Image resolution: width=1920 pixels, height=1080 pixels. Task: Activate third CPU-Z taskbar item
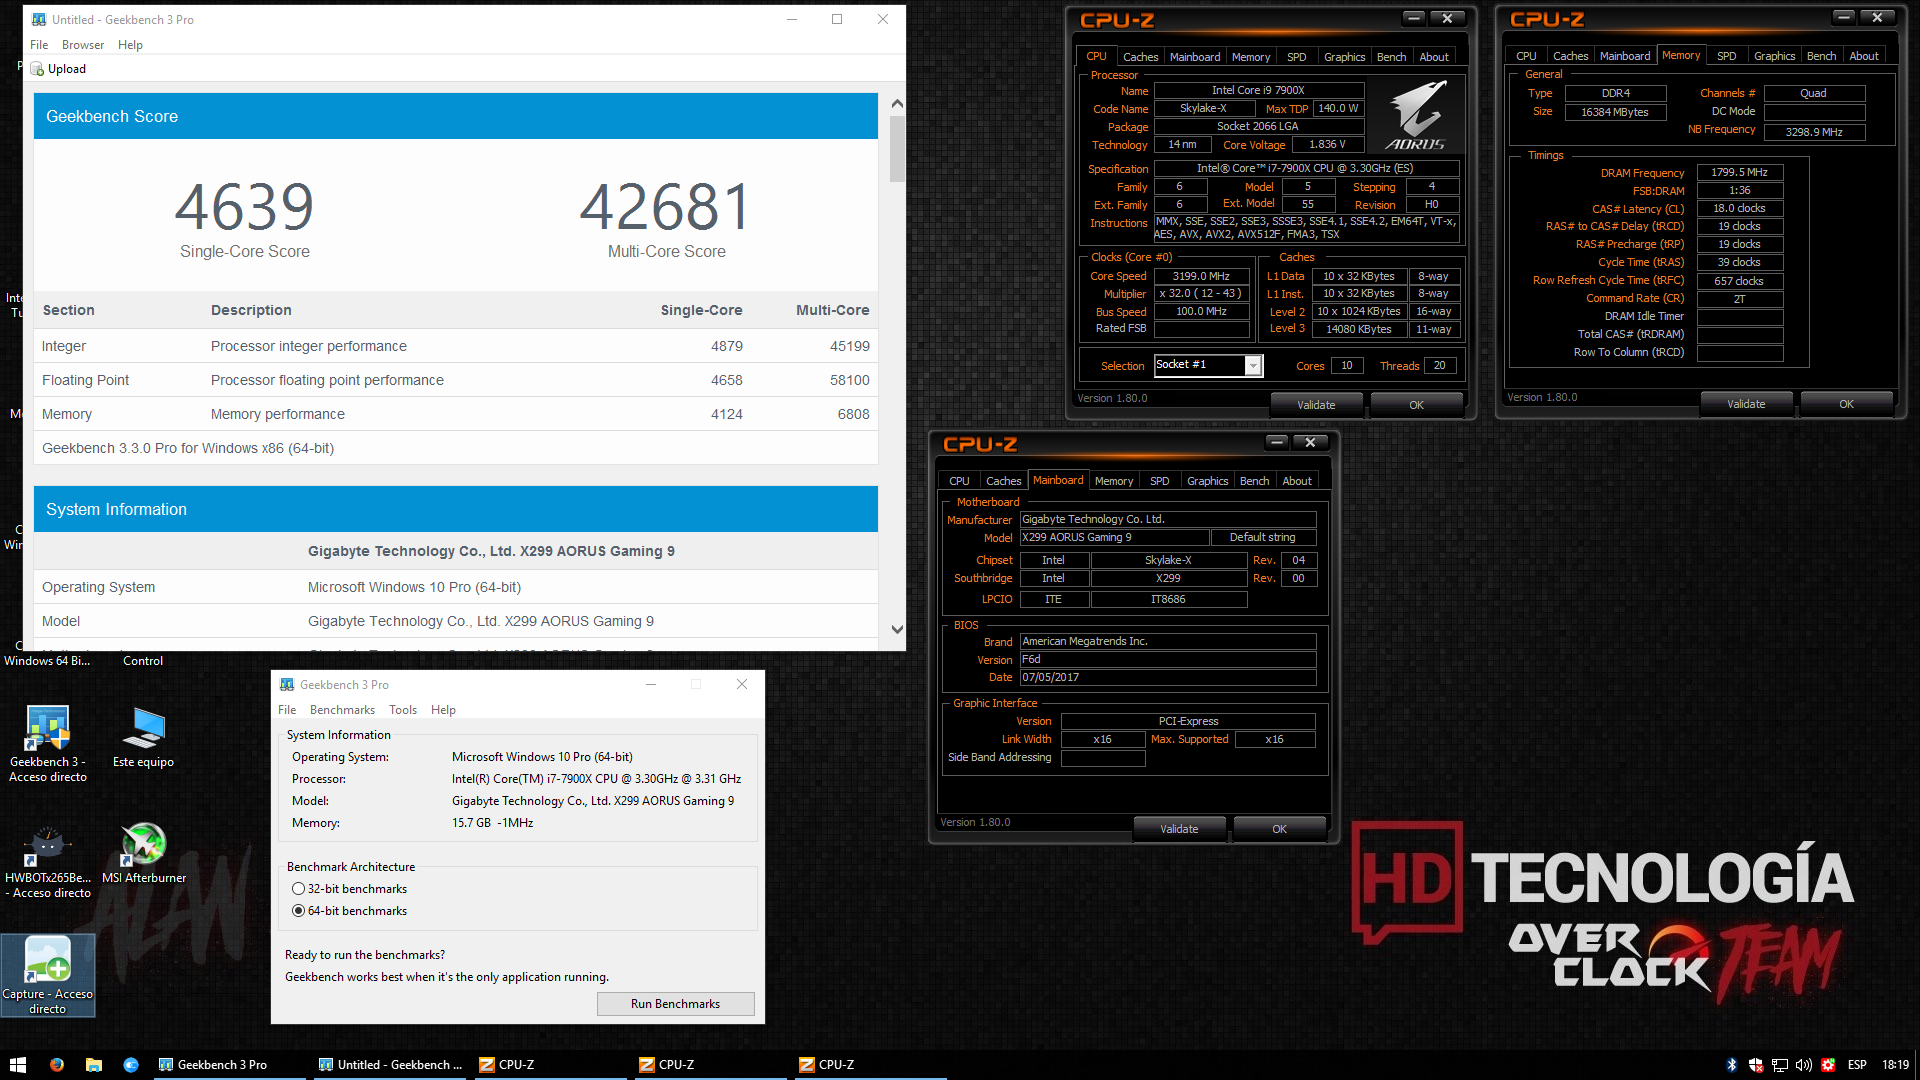coord(870,1065)
